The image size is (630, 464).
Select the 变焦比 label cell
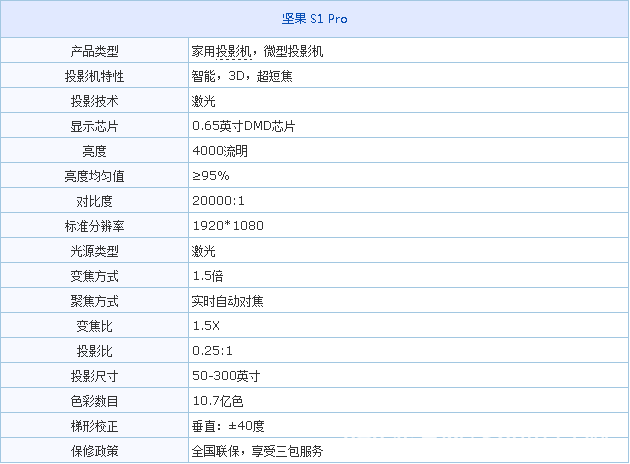tap(94, 325)
